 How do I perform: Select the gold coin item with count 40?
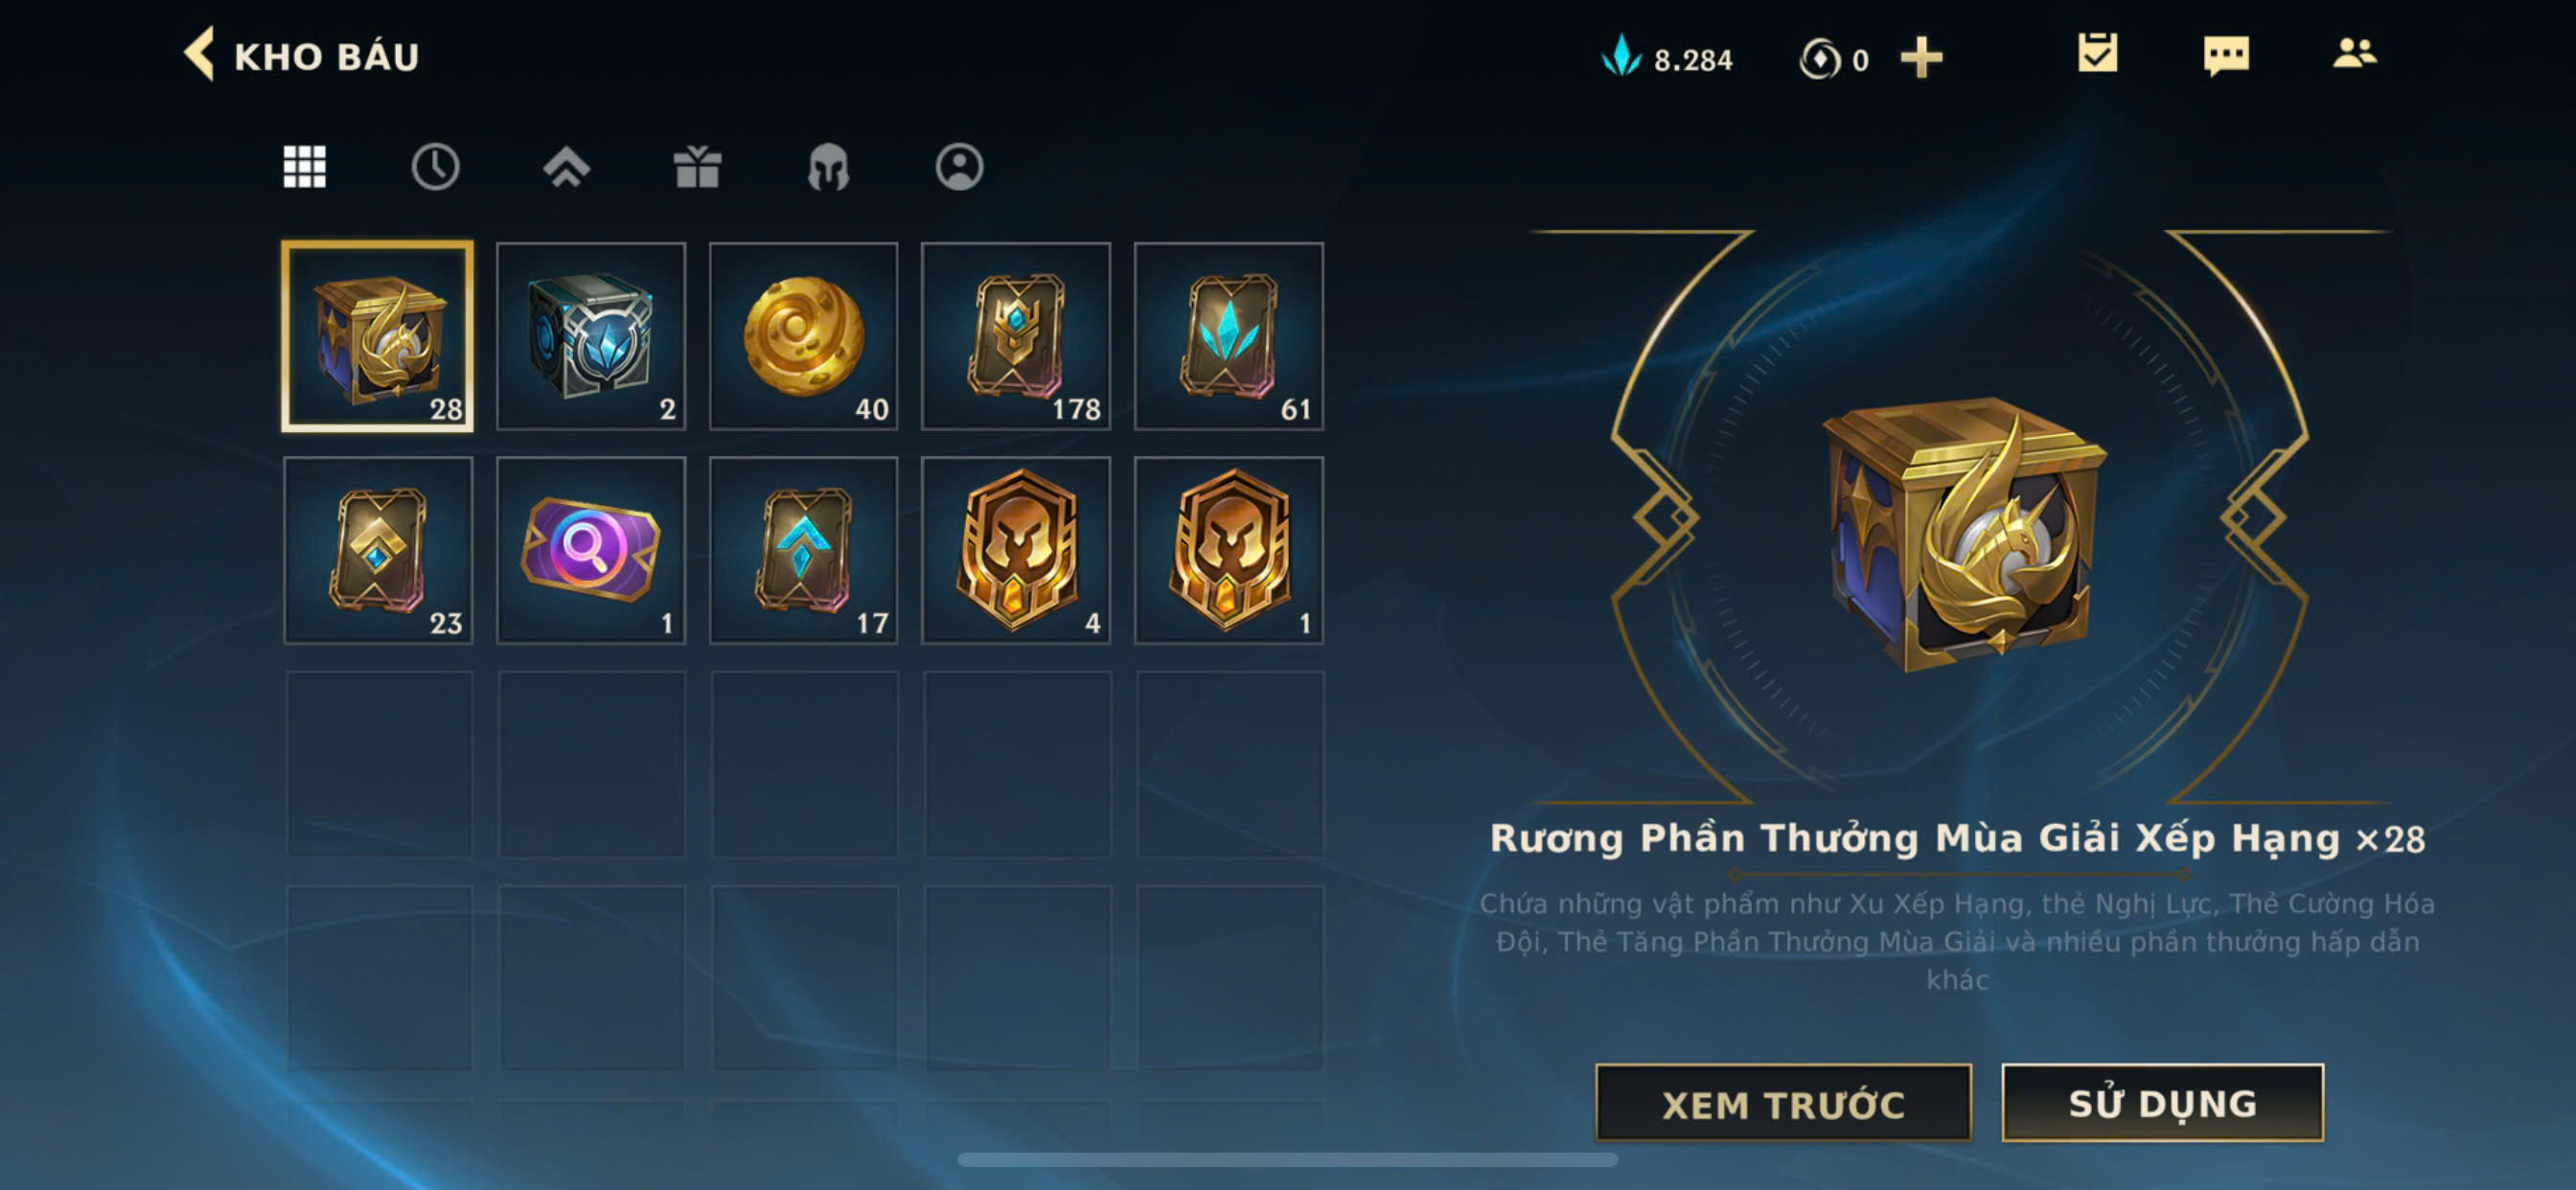[x=803, y=336]
